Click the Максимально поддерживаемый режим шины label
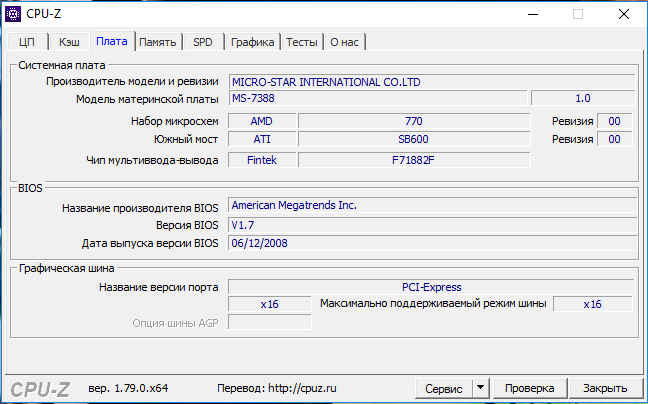Screen dimensions: 648x404 433,304
